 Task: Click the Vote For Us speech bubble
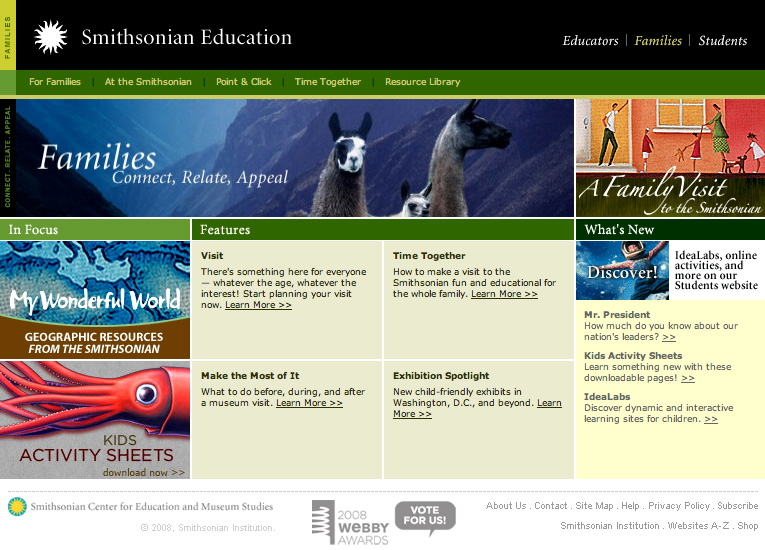pos(425,517)
